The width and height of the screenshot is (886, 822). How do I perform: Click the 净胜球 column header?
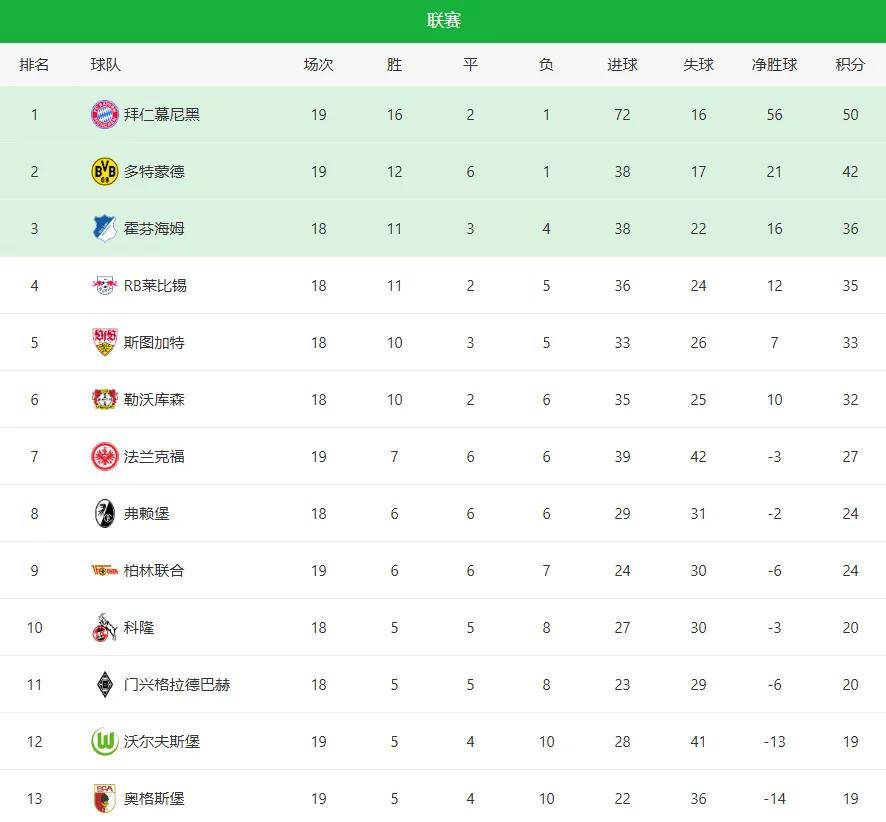[774, 64]
